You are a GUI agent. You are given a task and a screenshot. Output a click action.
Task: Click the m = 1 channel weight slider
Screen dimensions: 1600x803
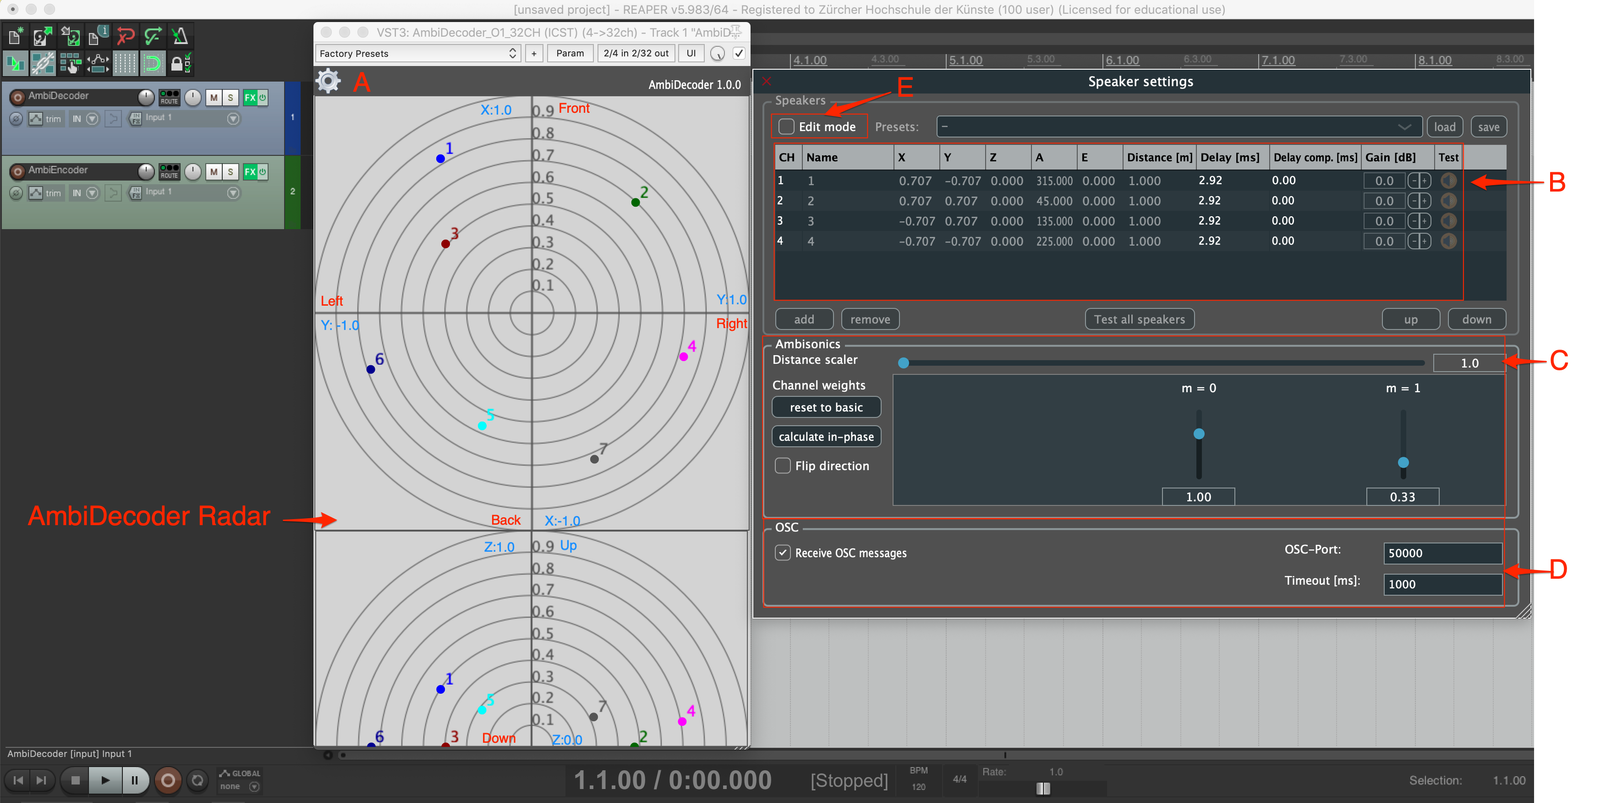coord(1403,463)
